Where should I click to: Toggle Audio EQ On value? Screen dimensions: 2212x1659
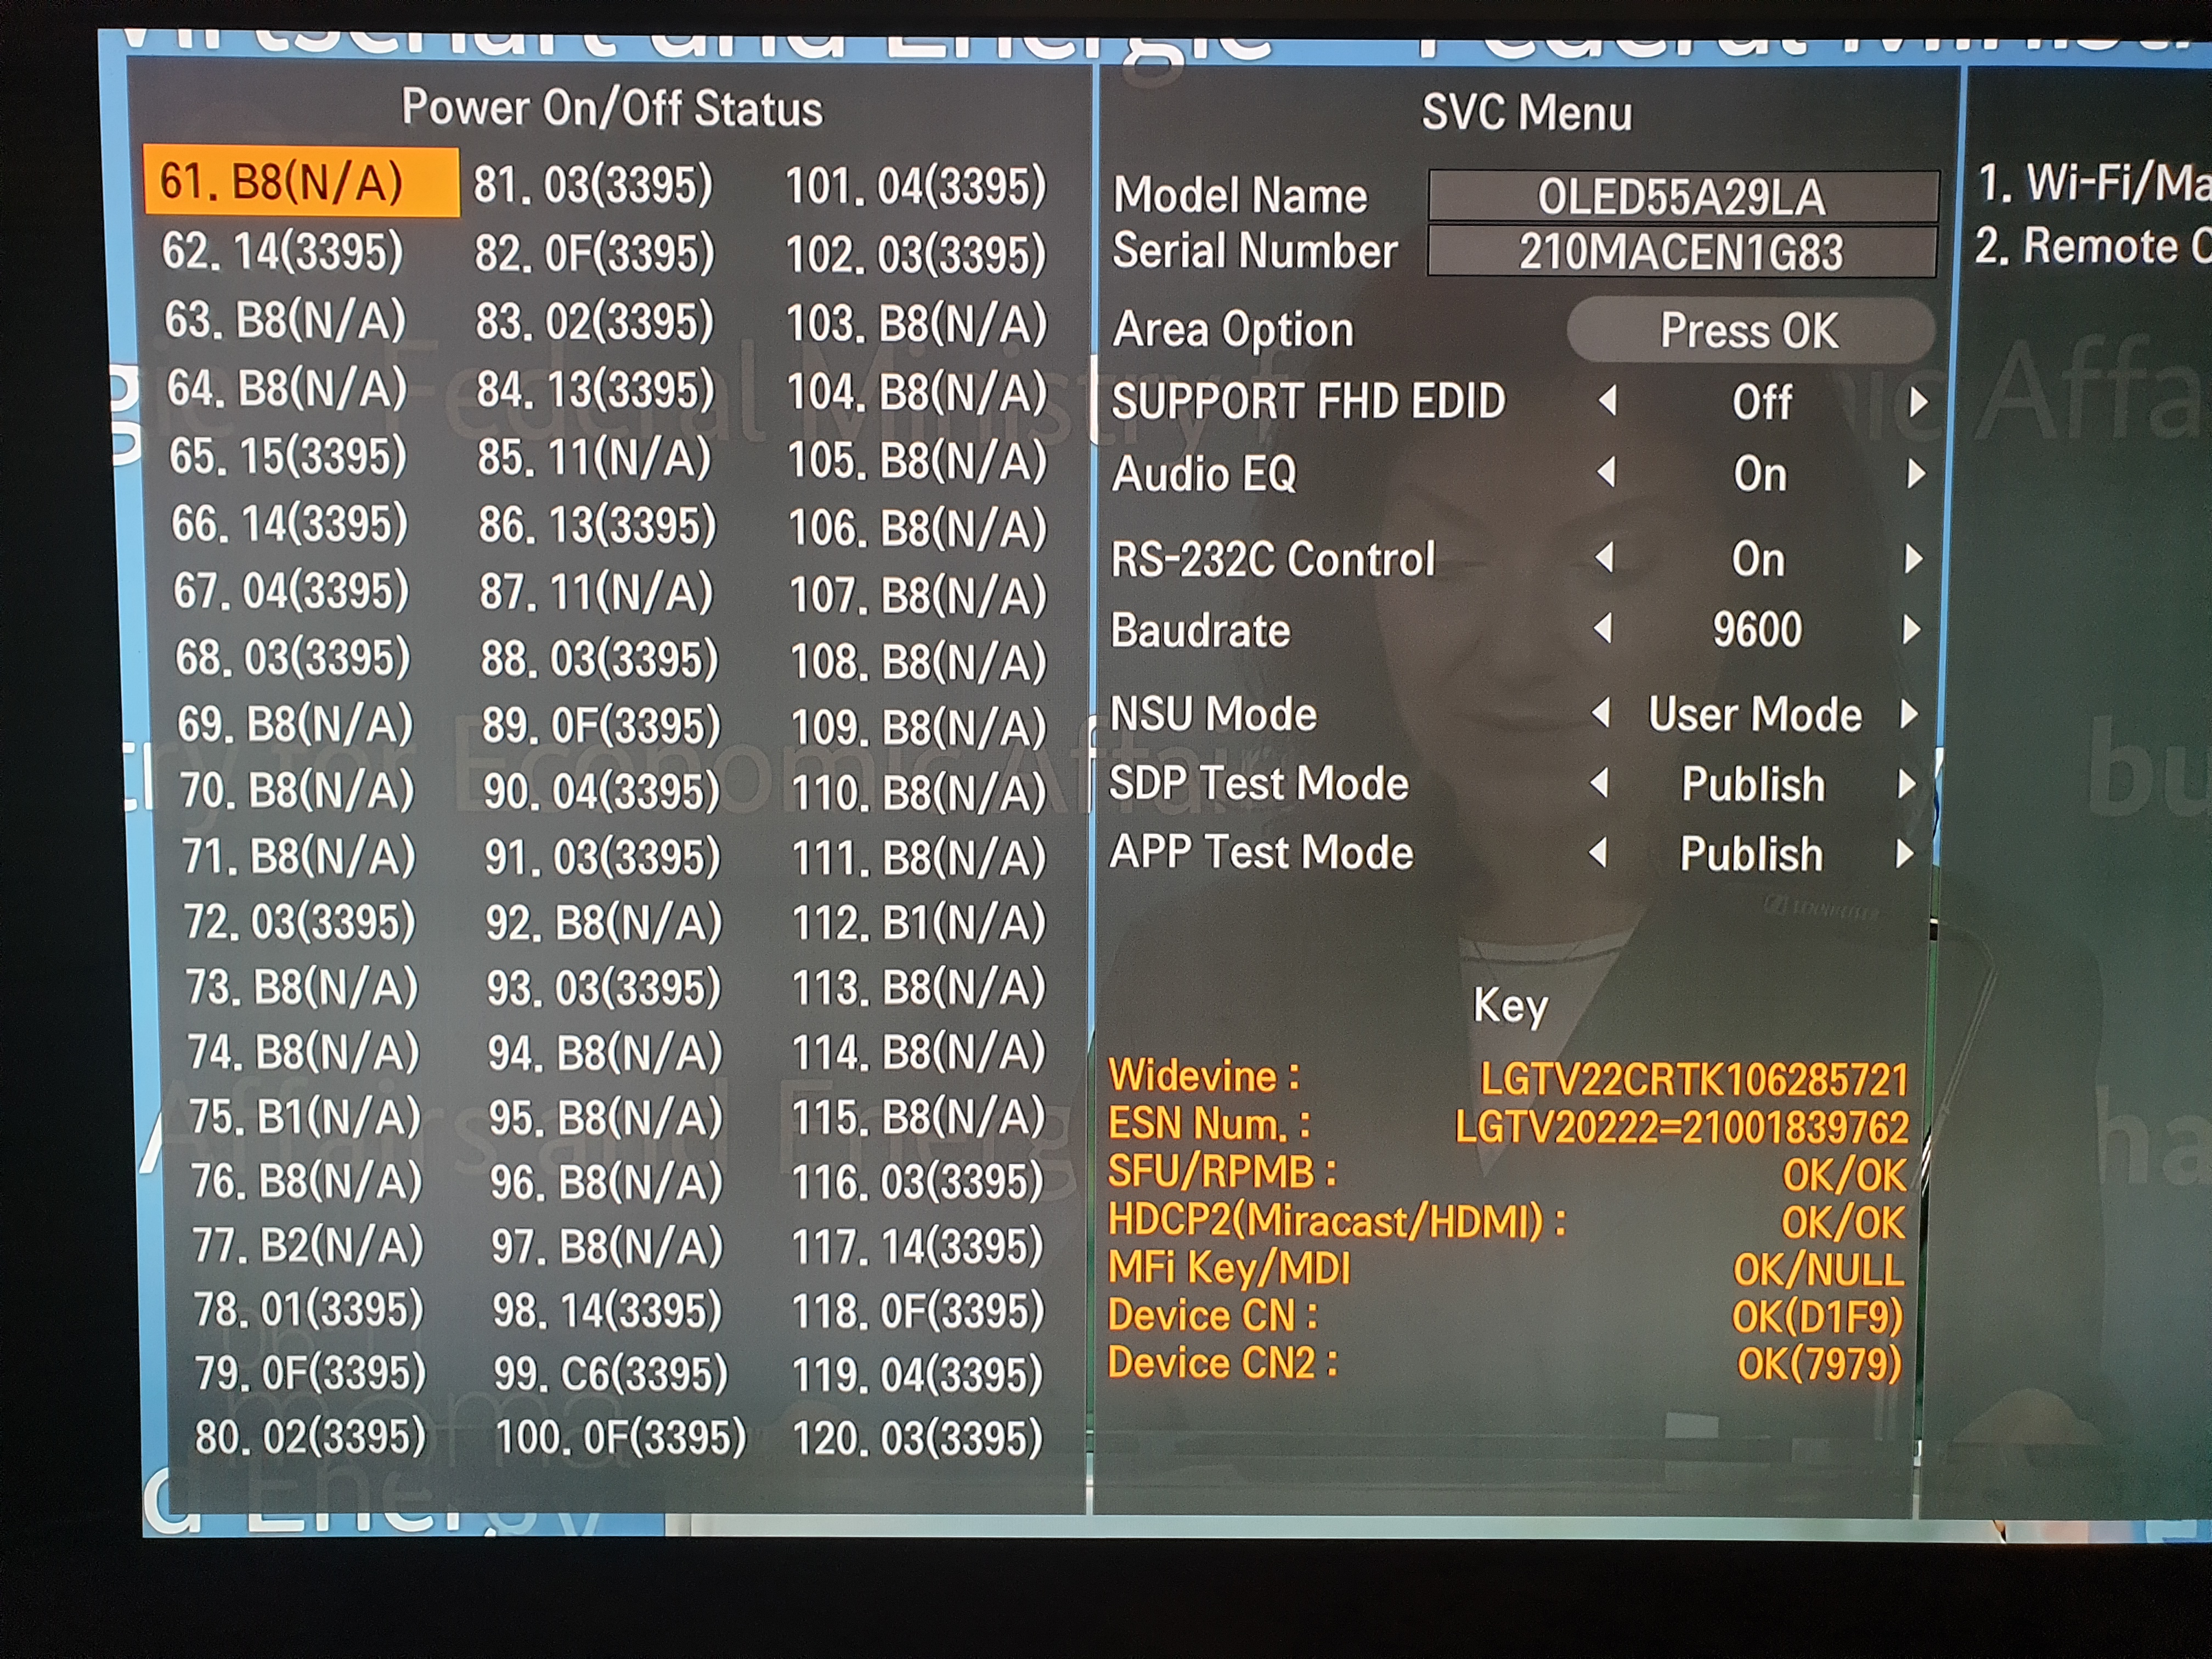(x=1760, y=474)
